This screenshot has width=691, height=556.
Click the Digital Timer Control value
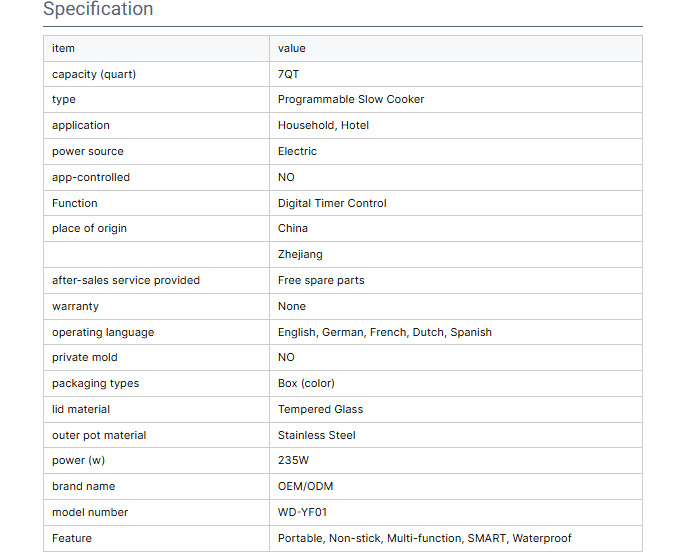pyautogui.click(x=332, y=203)
